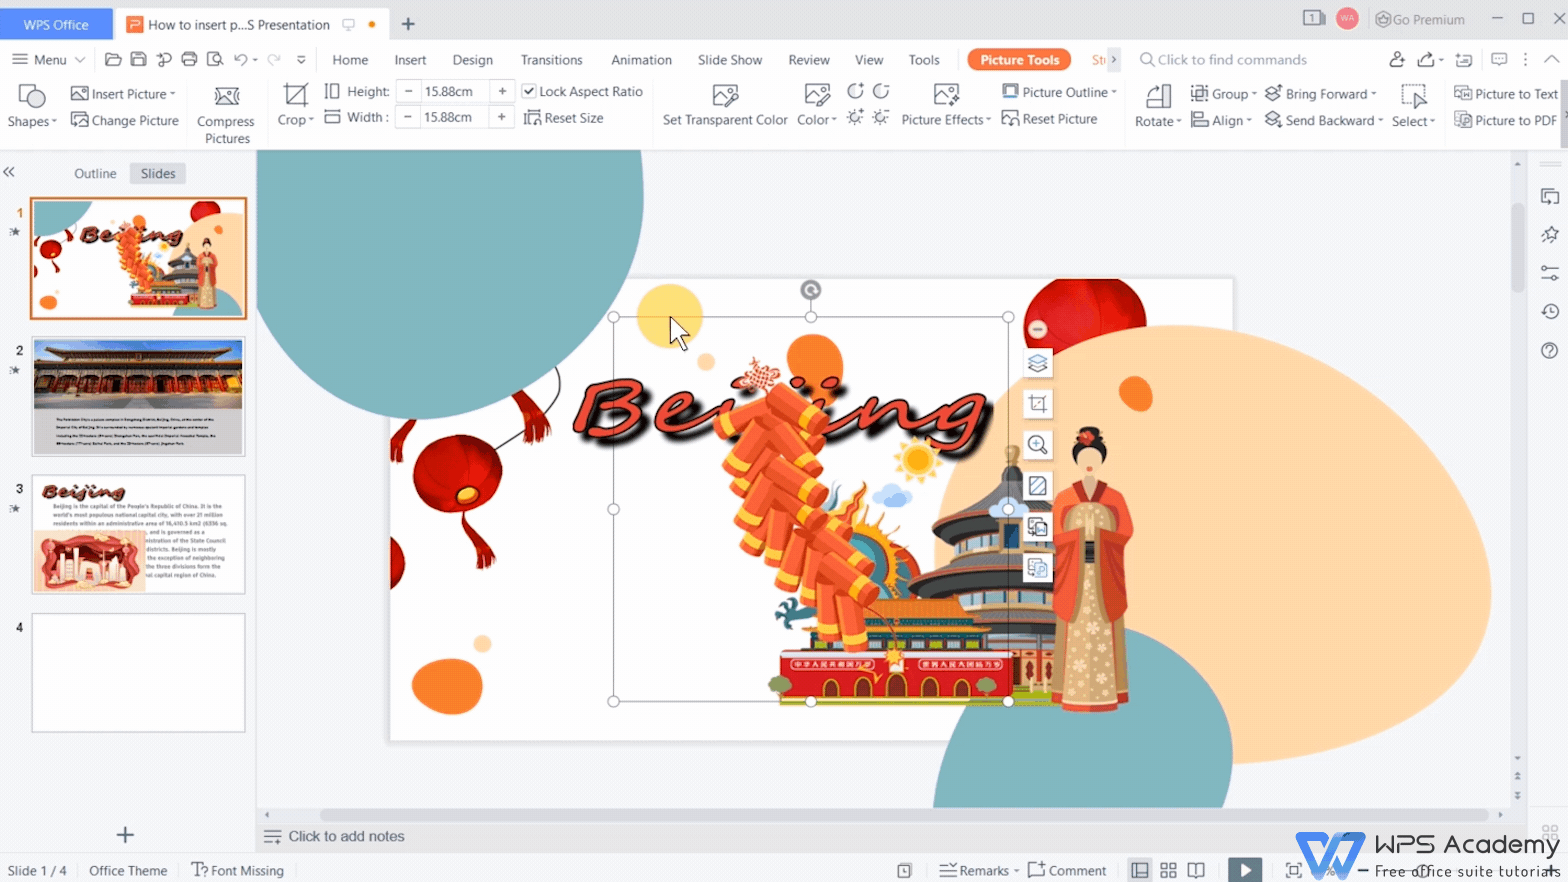Expand the Picture Outline dropdown
Screen dimensions: 1568x882
coord(1114,92)
